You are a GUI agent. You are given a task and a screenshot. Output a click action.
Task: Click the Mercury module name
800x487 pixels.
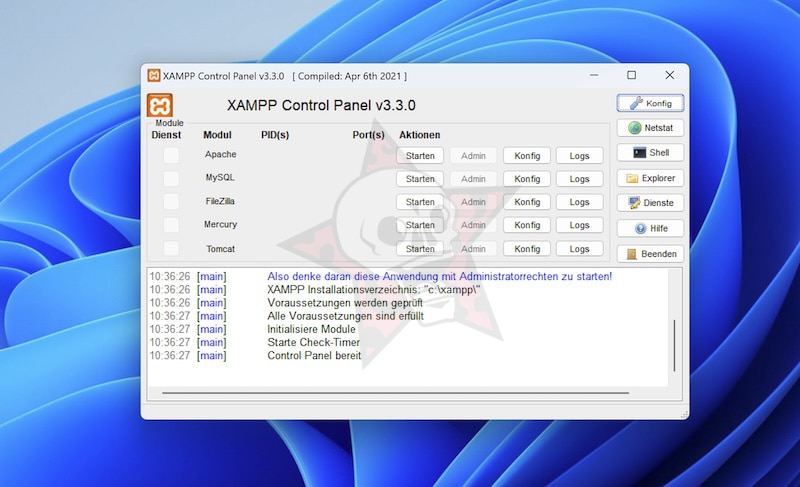pos(220,224)
